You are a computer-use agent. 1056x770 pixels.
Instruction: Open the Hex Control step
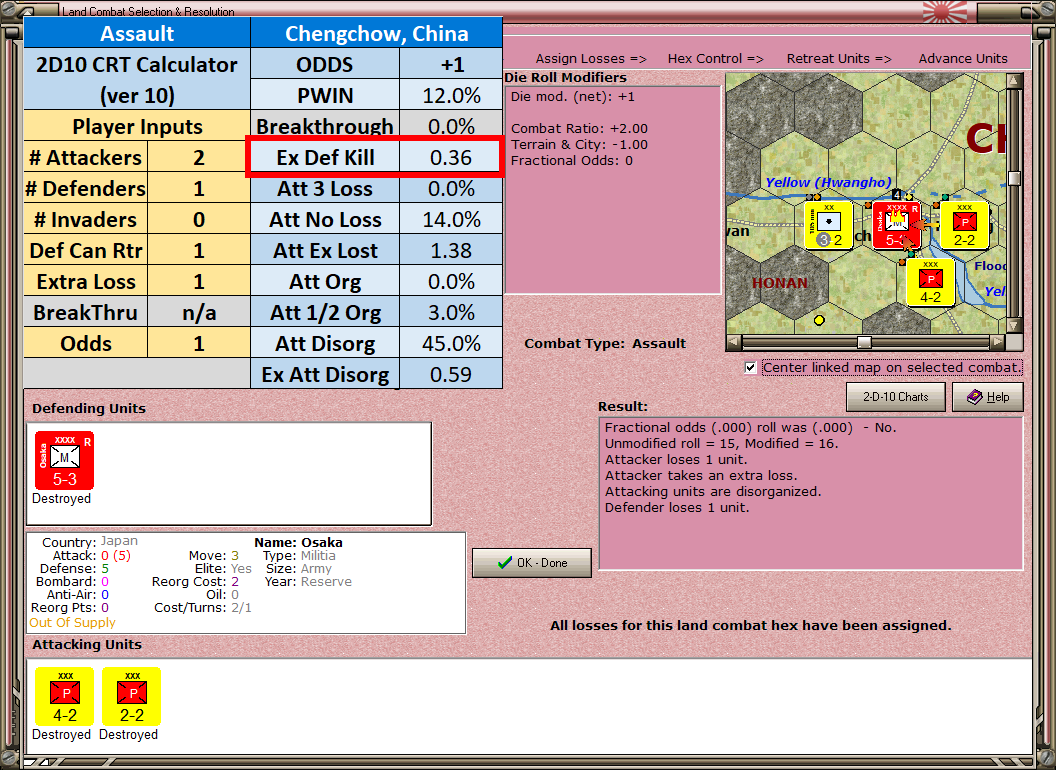(x=715, y=59)
